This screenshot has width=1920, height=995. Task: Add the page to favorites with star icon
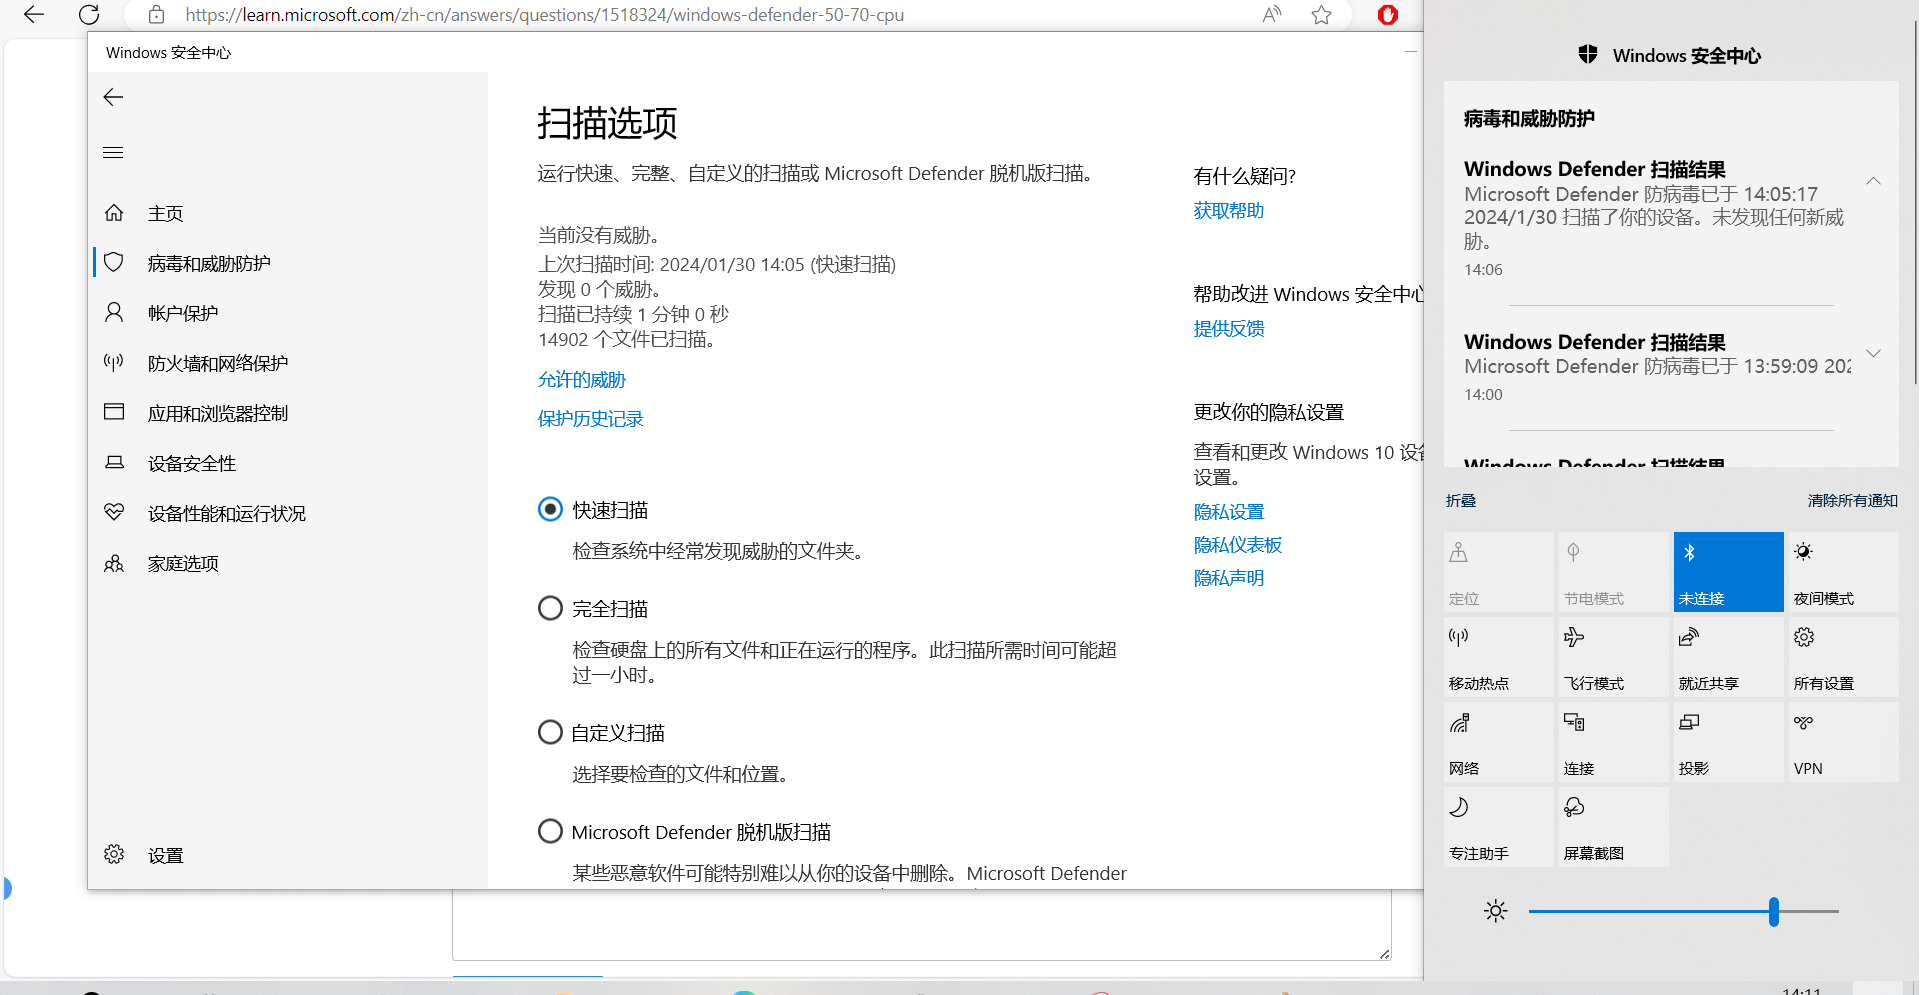click(x=1322, y=15)
